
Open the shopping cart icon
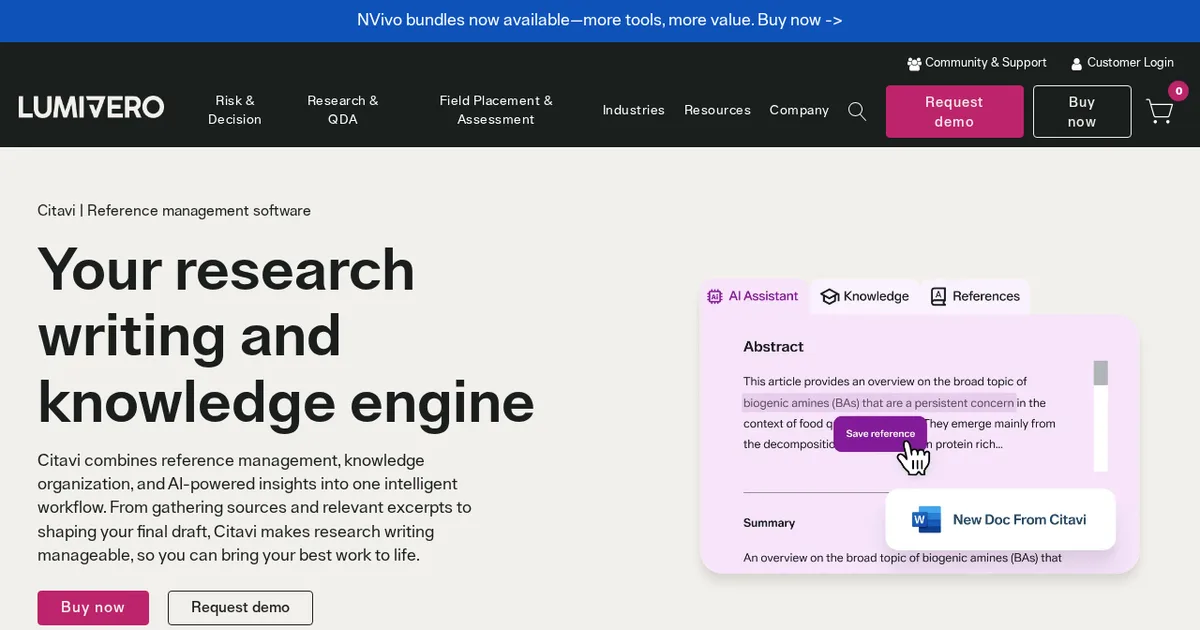(1159, 111)
